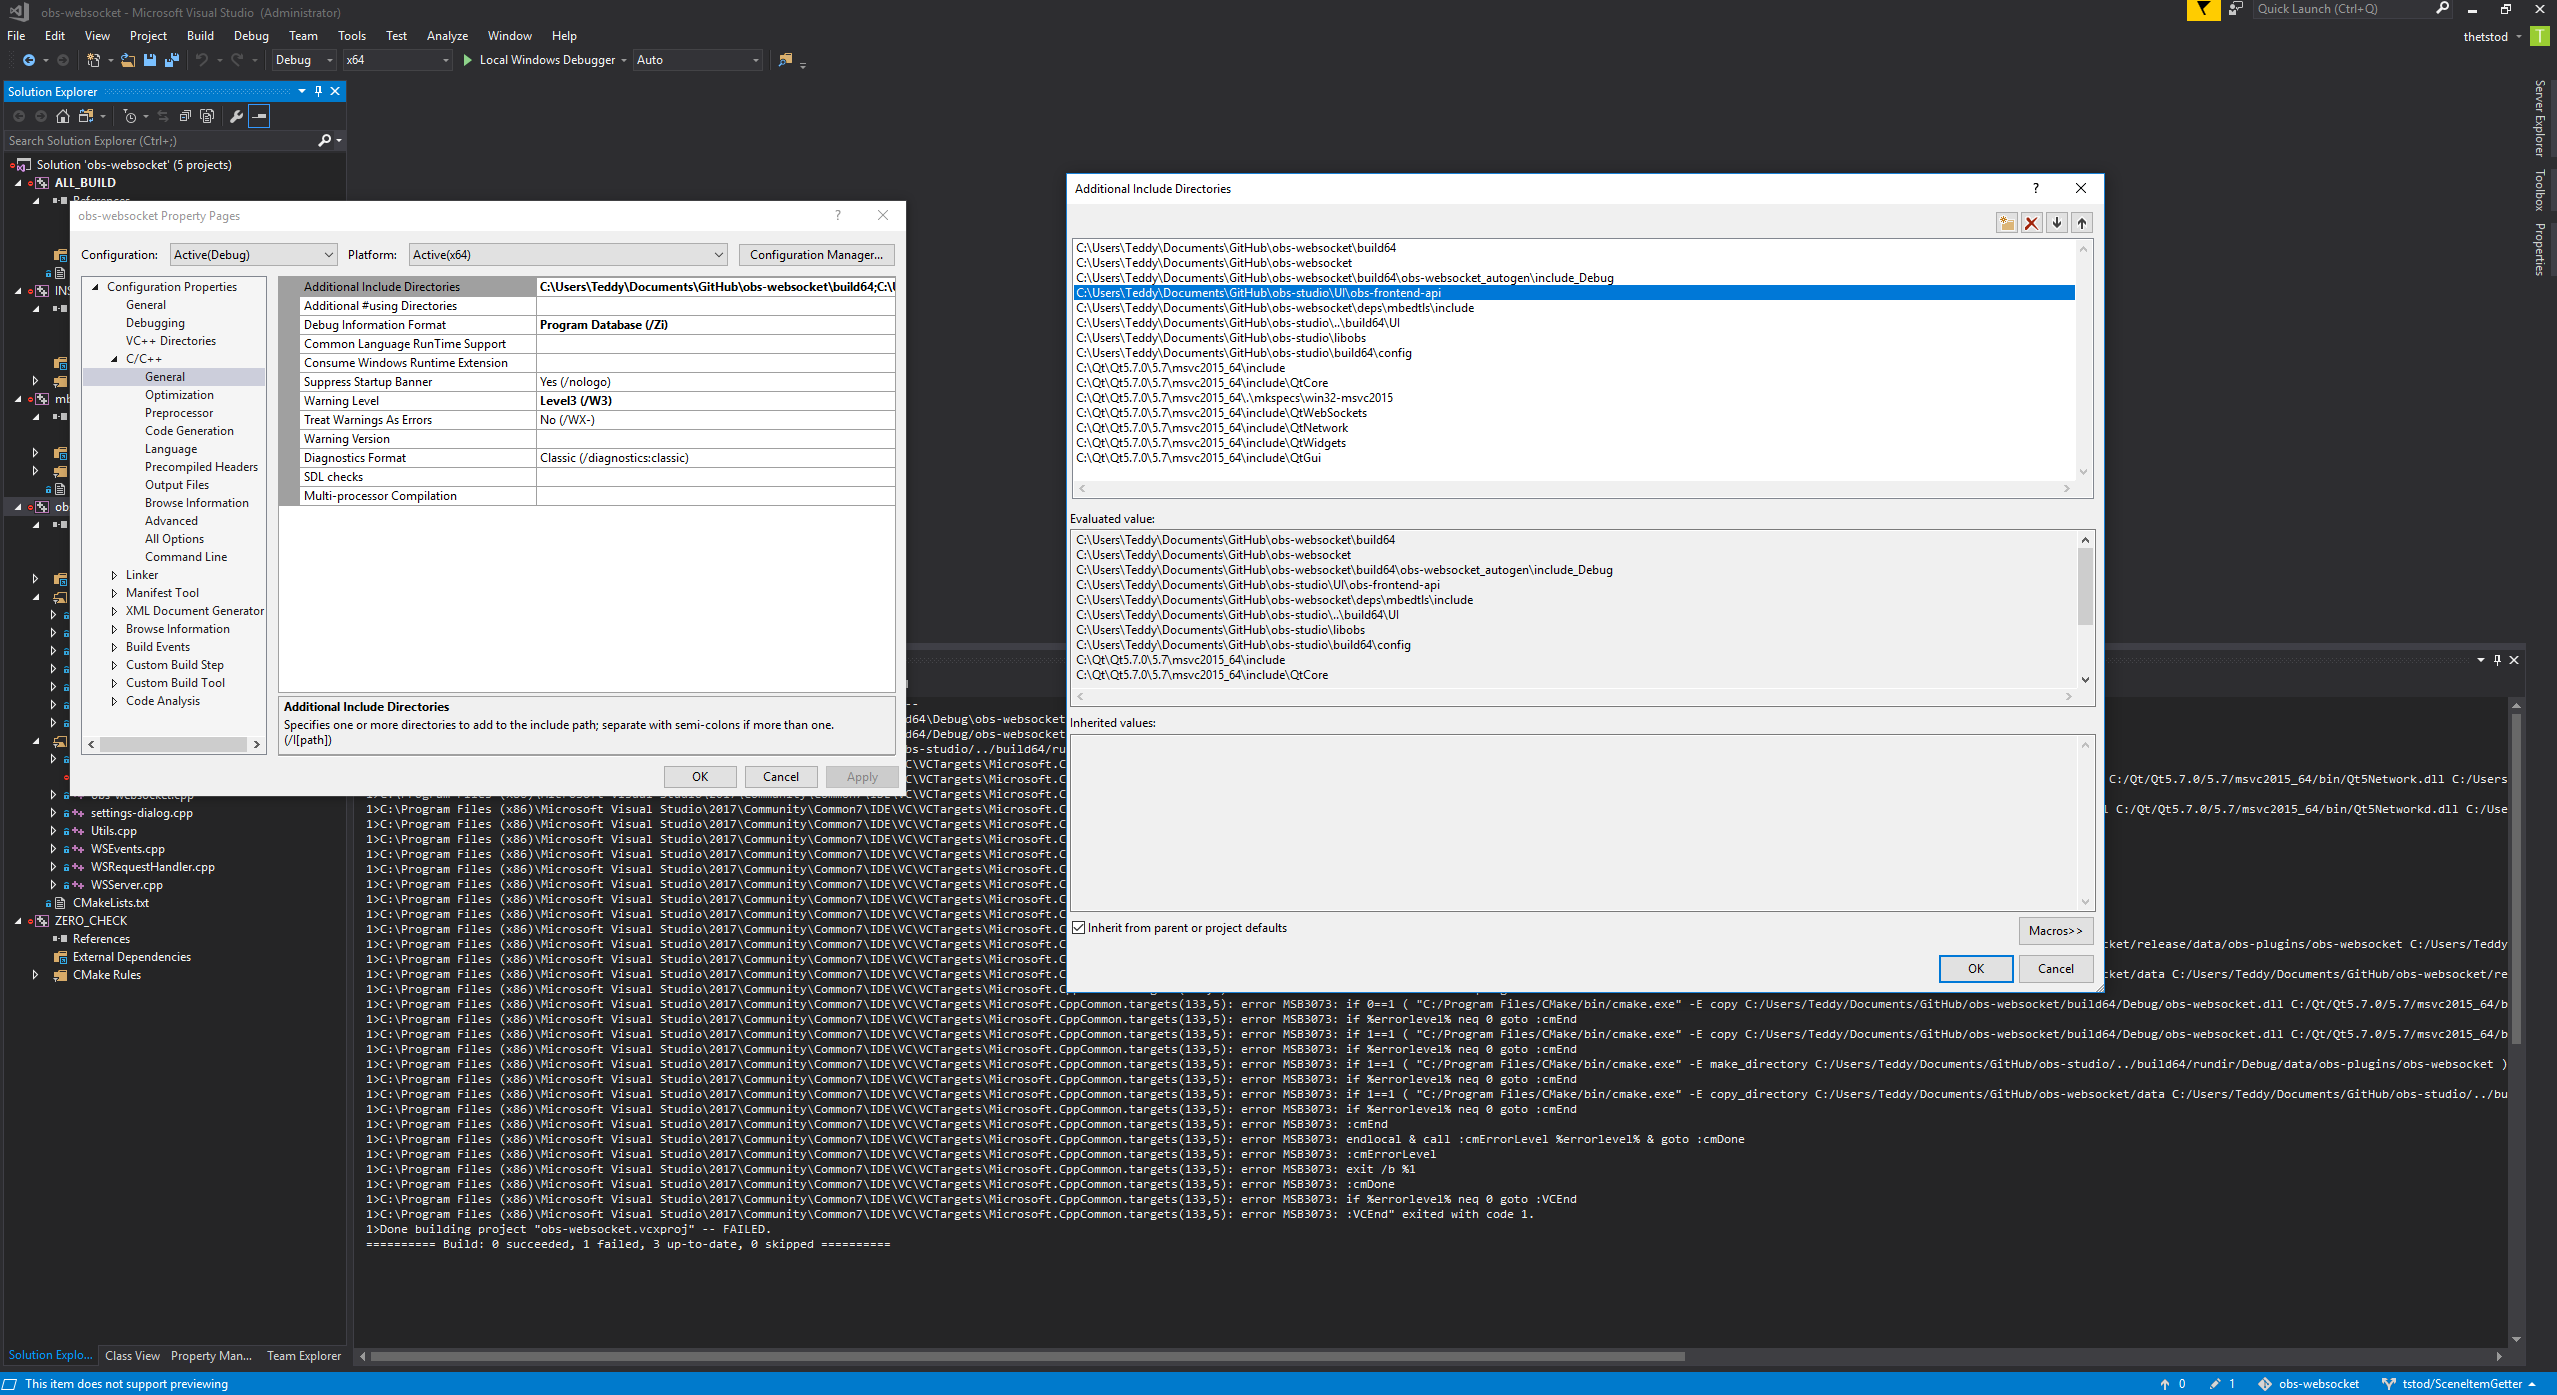
Task: Move the selected include path down
Action: pos(2056,223)
